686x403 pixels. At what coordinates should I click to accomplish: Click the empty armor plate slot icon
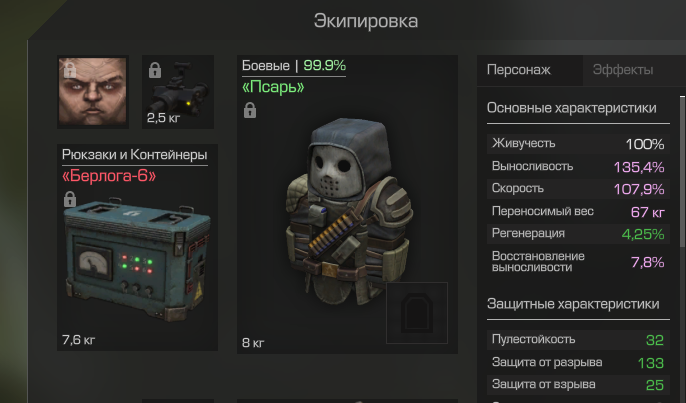[417, 313]
